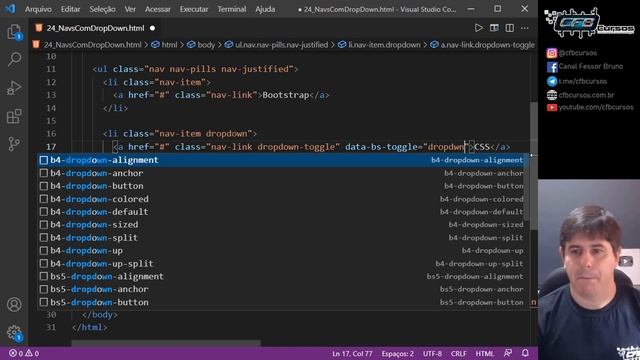Screen dimensions: 640x360
Task: Click the YouTube icon youtube.com/cfbcursos
Action: pyautogui.click(x=552, y=108)
